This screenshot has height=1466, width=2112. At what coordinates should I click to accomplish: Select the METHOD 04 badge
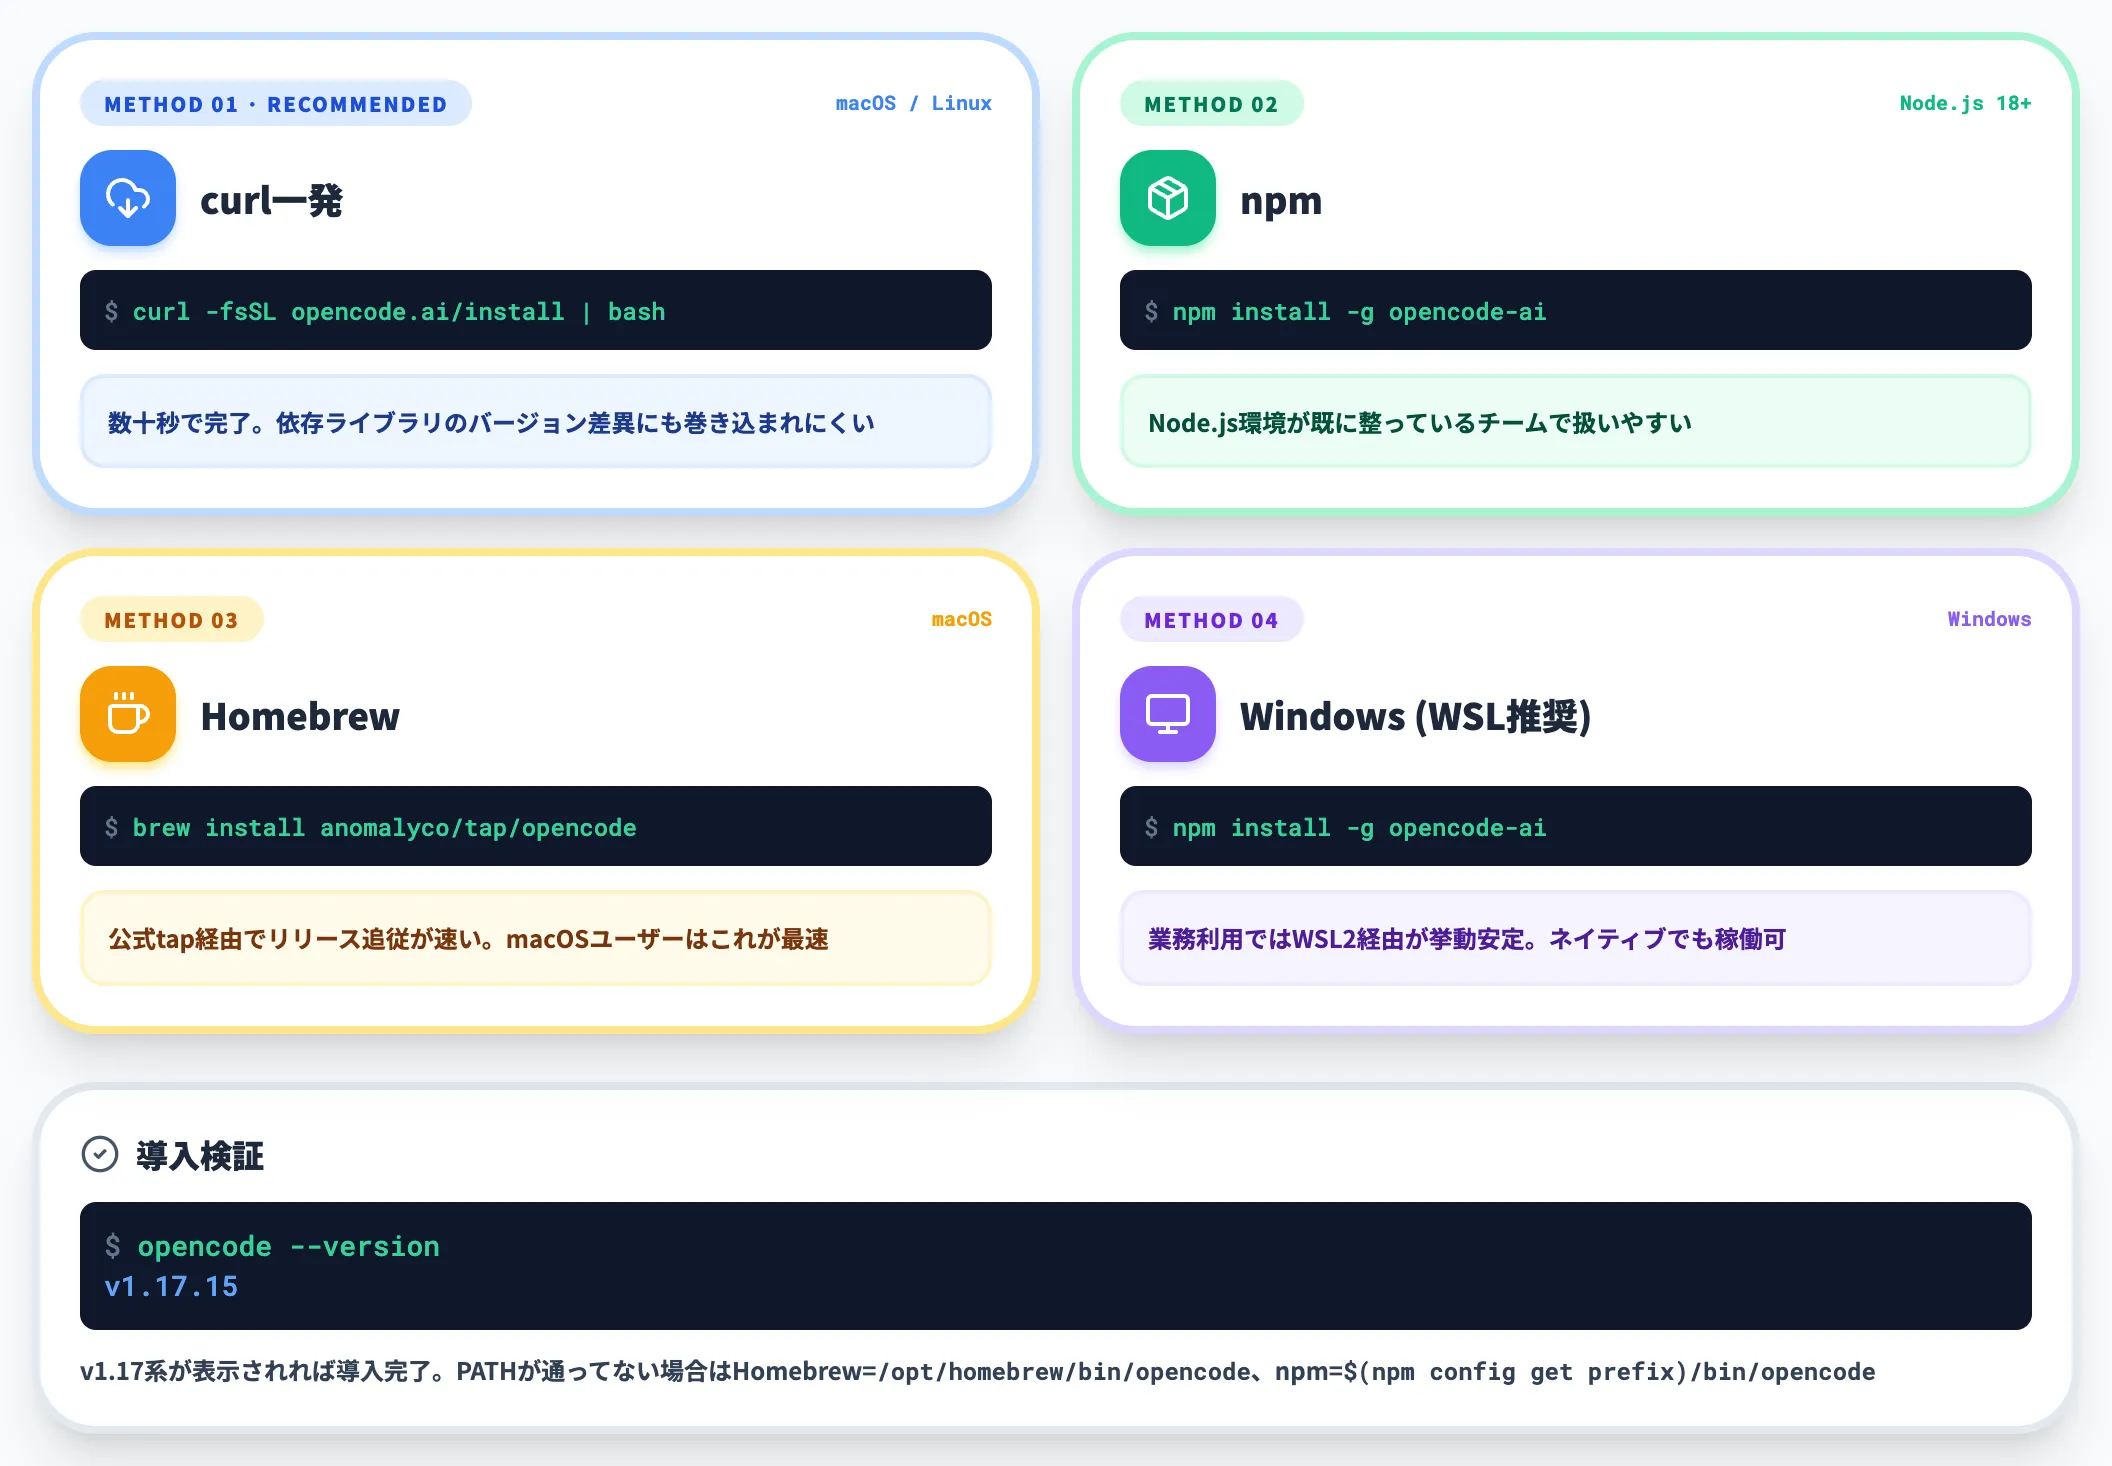(1211, 619)
